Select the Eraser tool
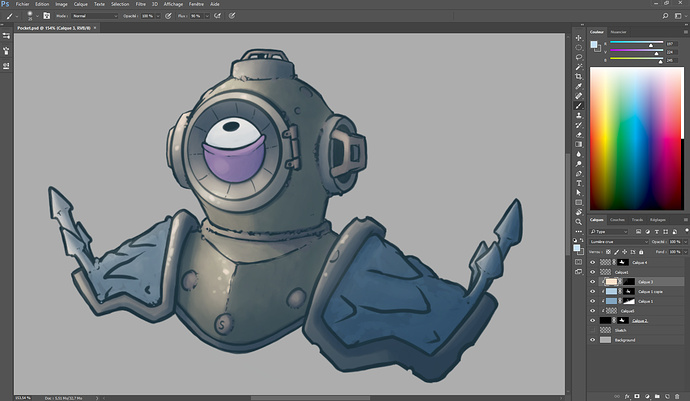Viewport: 690px width, 401px height. (578, 134)
